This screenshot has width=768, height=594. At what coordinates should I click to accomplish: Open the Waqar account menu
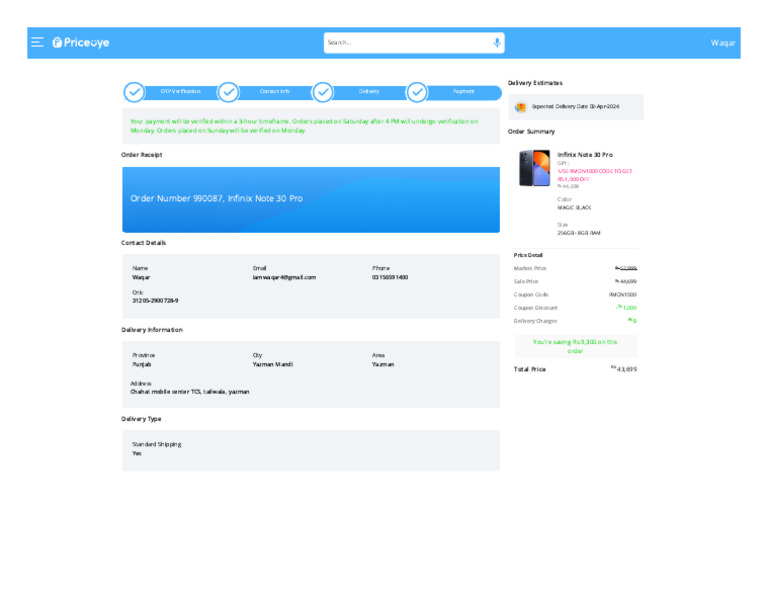pos(722,43)
